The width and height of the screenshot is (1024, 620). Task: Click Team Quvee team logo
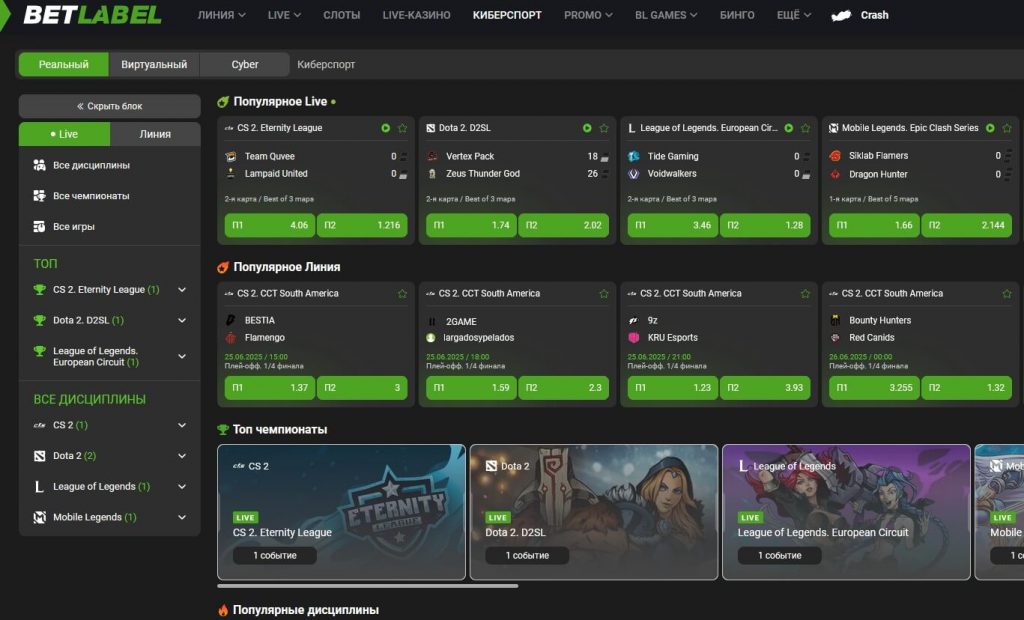pyautogui.click(x=231, y=156)
